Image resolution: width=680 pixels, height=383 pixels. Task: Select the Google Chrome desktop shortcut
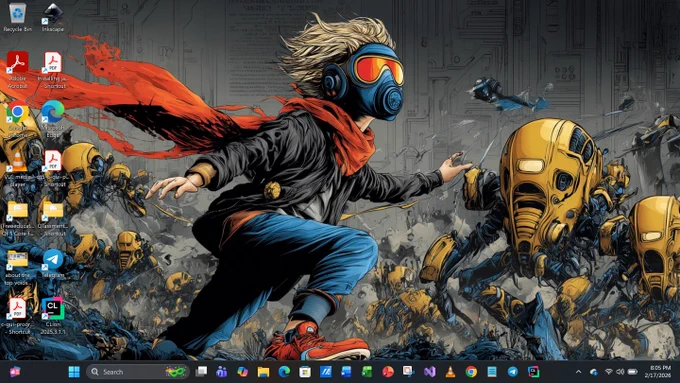pos(17,119)
